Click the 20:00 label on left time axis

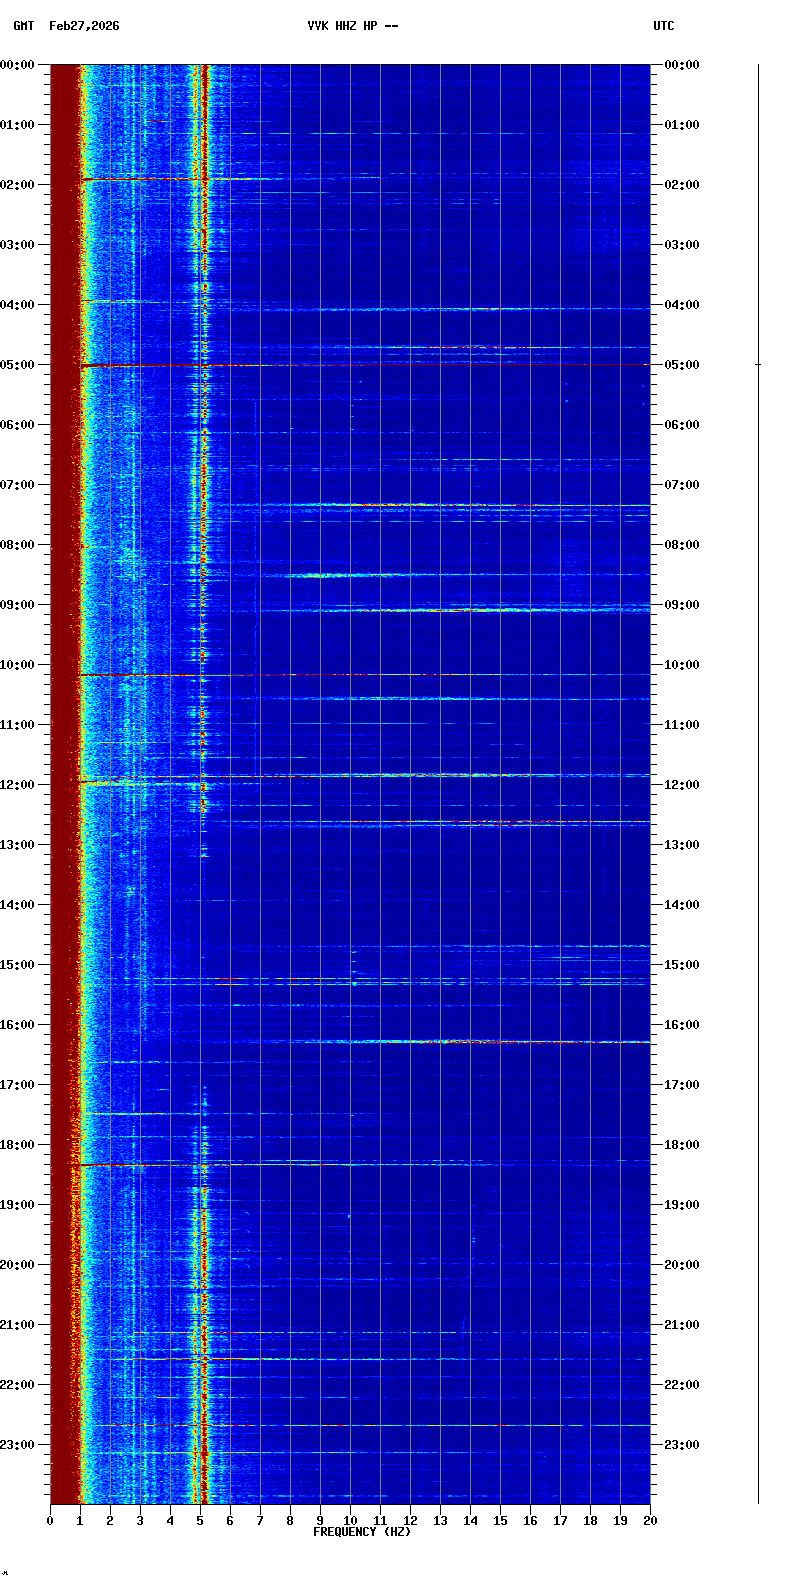[x=18, y=1265]
